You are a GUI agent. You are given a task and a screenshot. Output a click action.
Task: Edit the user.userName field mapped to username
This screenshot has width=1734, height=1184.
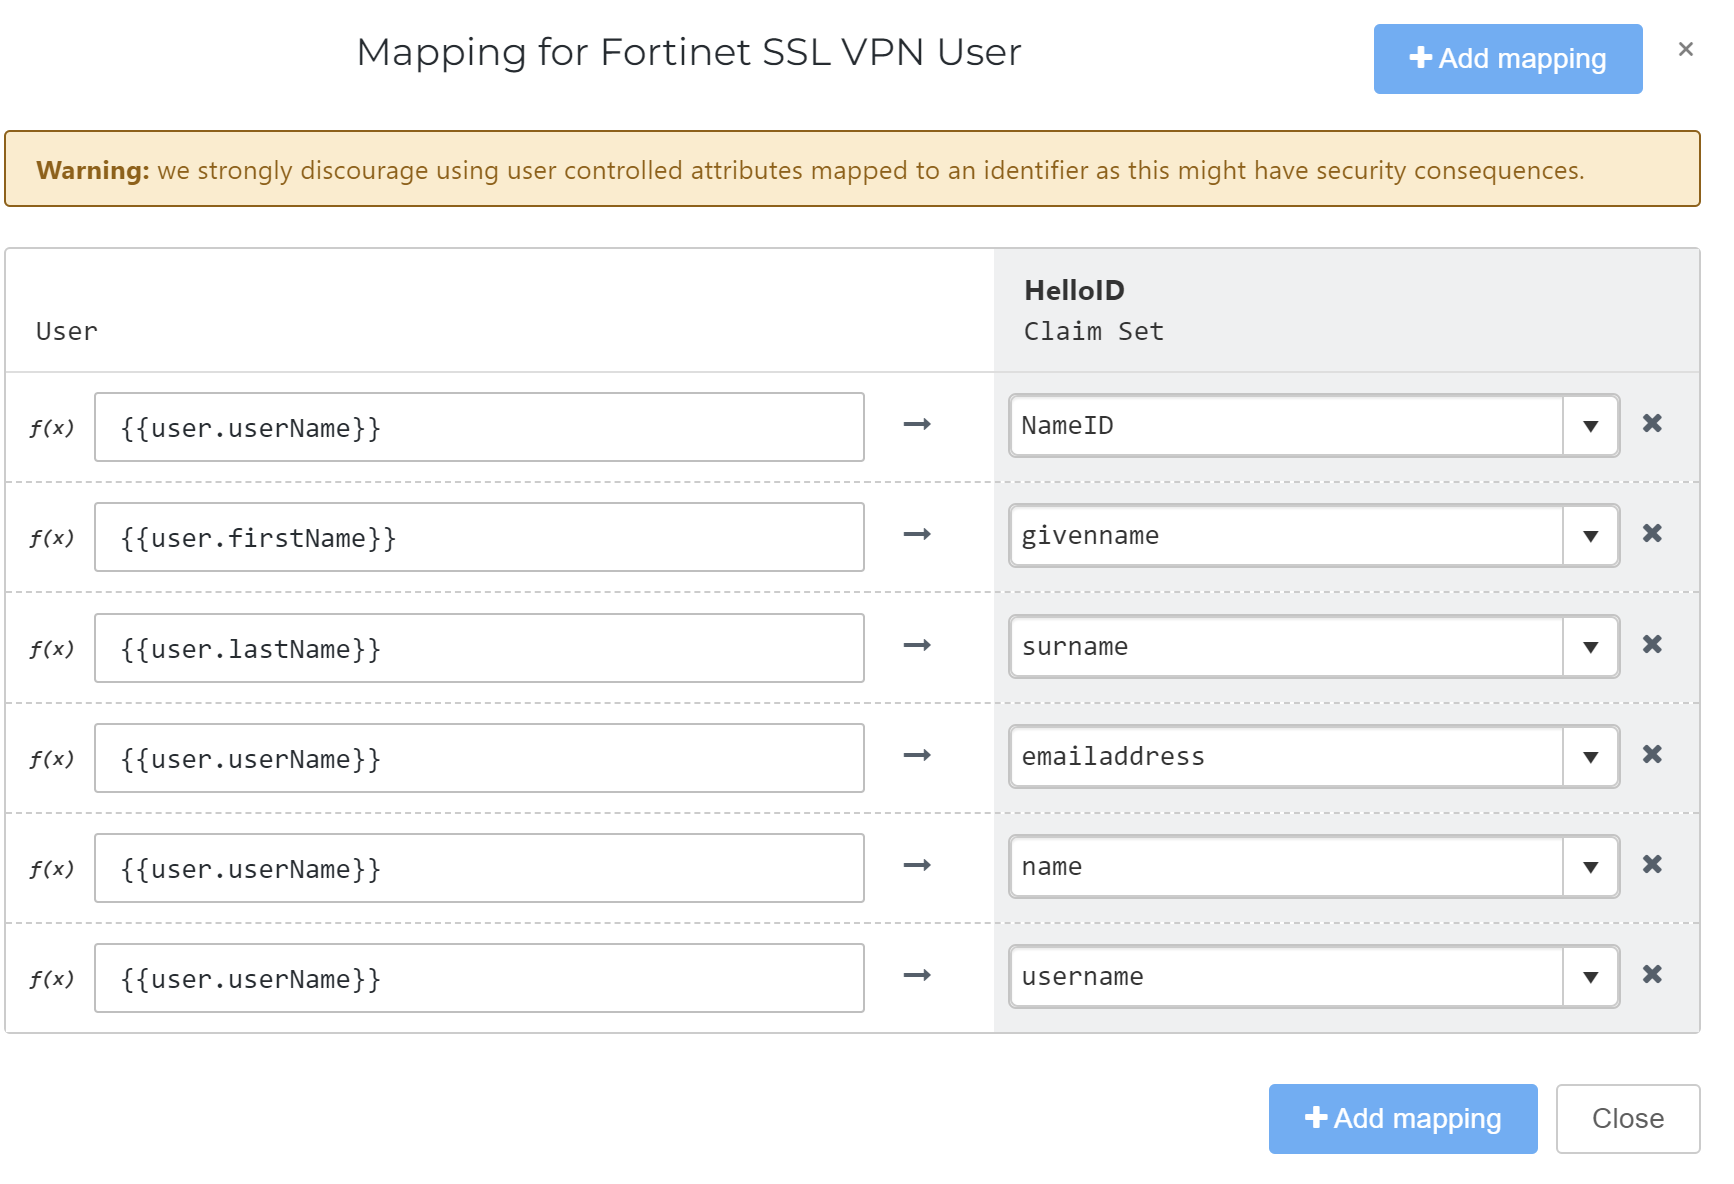479,978
